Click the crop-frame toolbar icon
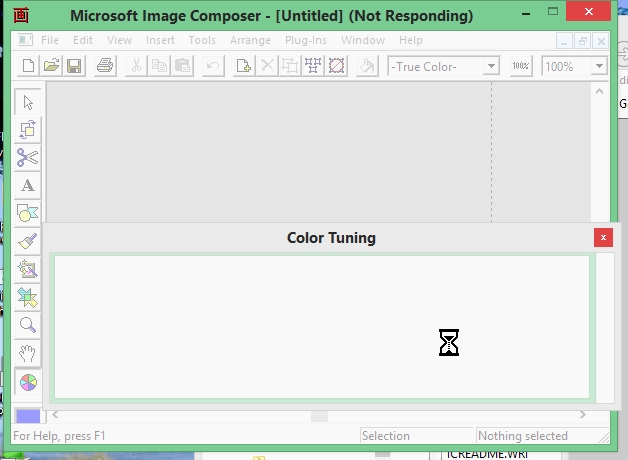Image resolution: width=628 pixels, height=460 pixels. click(x=290, y=66)
